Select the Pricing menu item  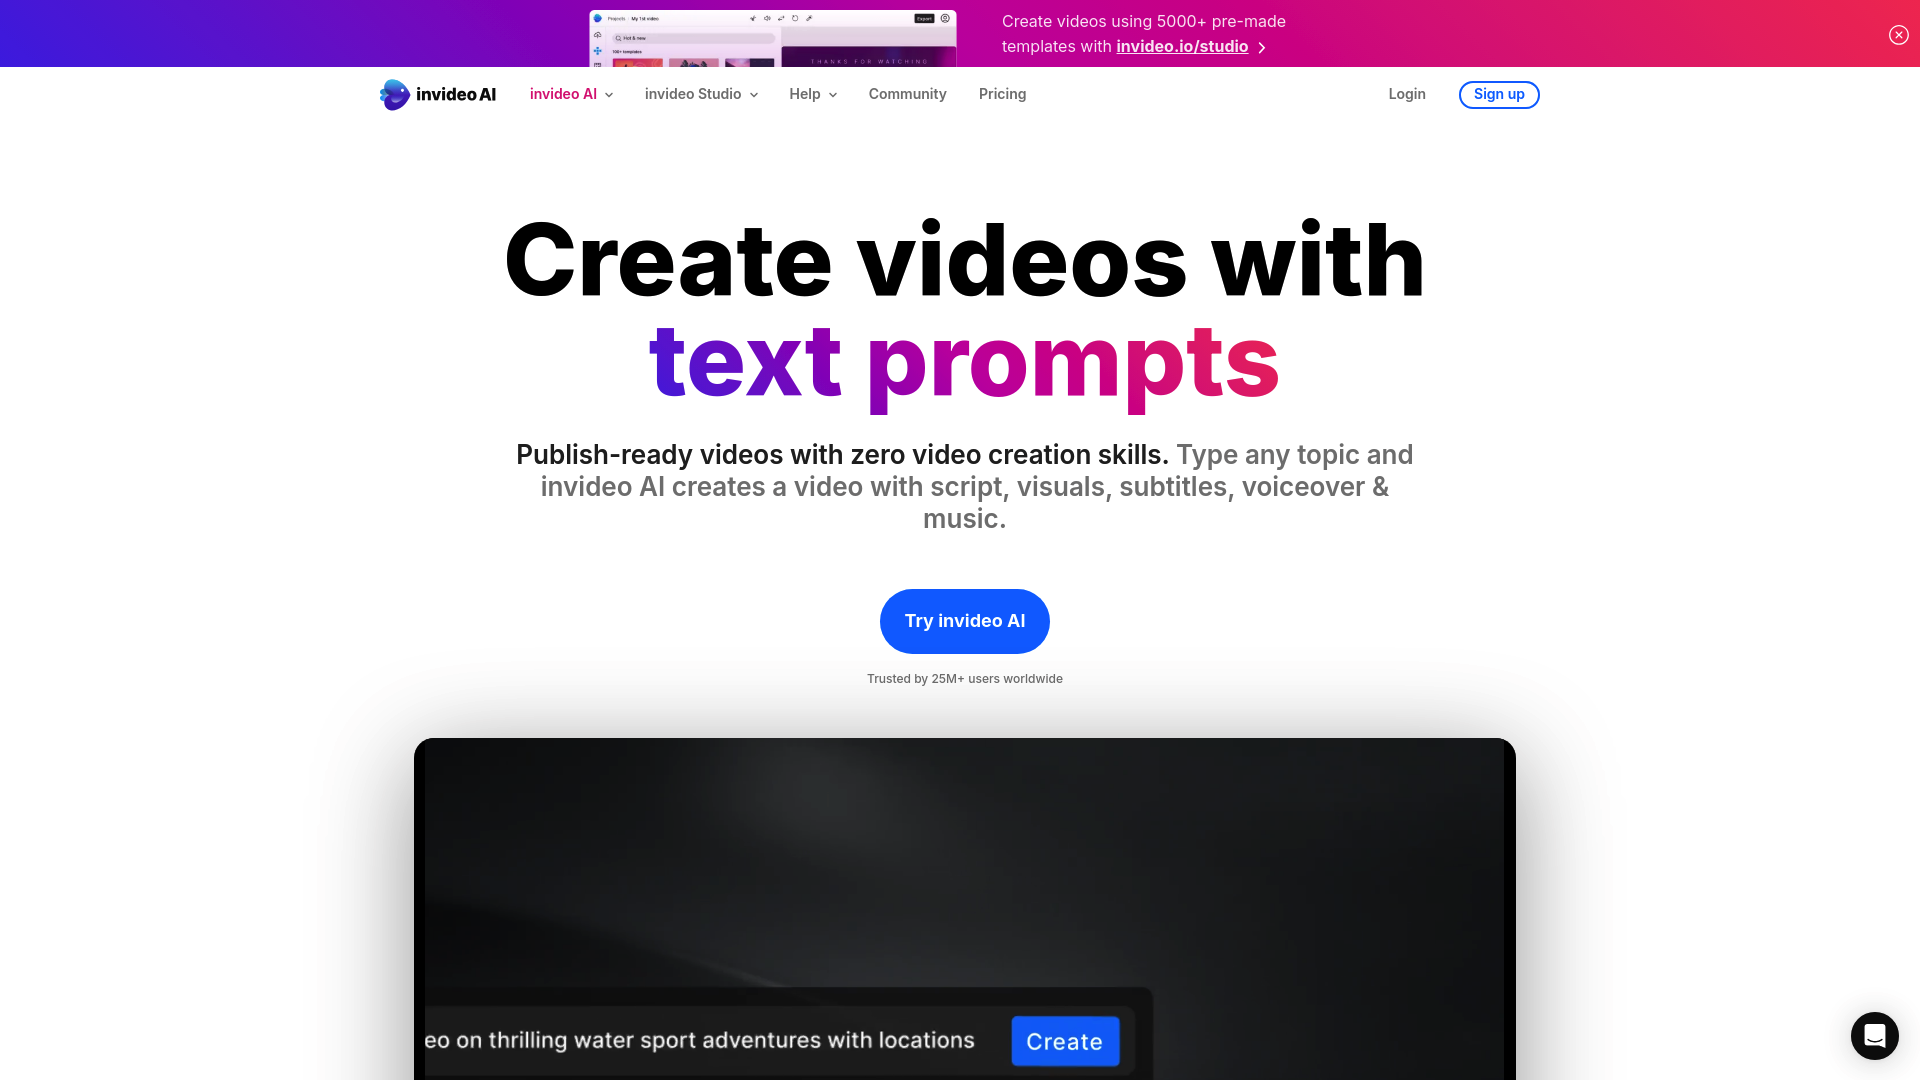tap(1002, 94)
